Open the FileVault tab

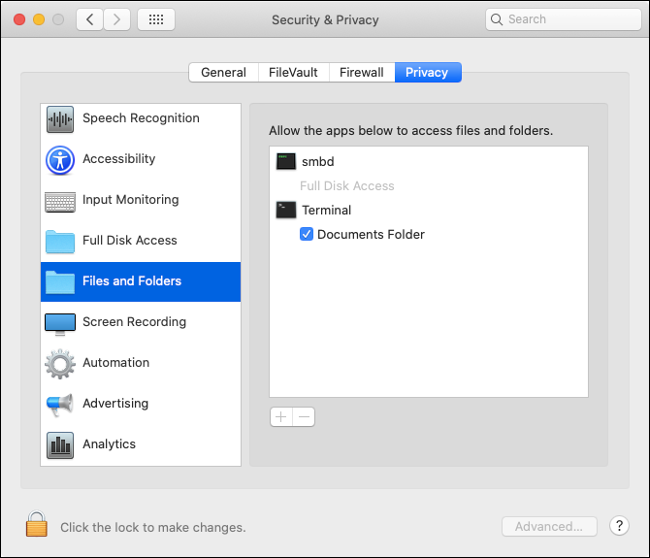click(293, 72)
